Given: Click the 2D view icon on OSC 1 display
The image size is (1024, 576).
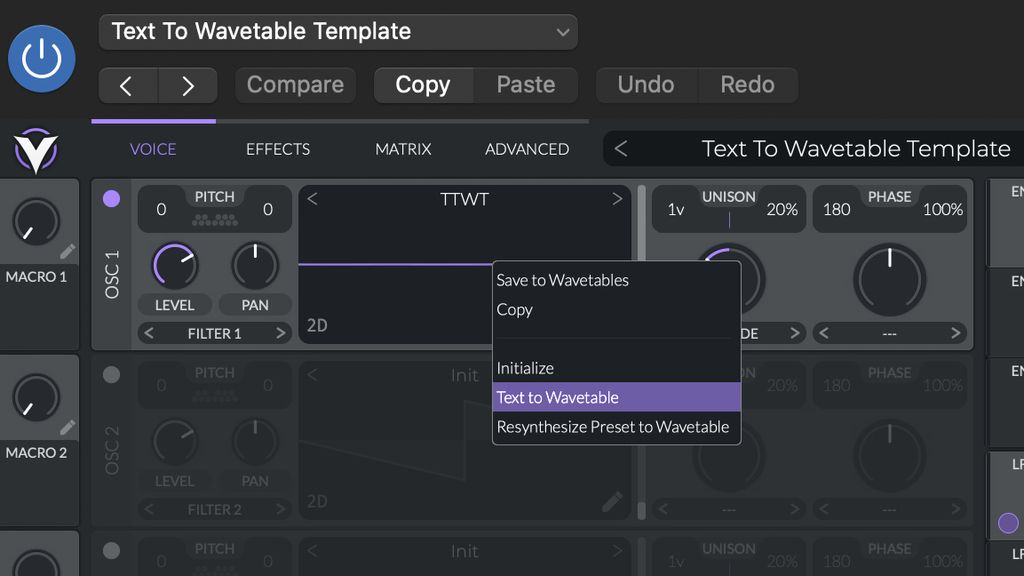Looking at the screenshot, I should (317, 324).
